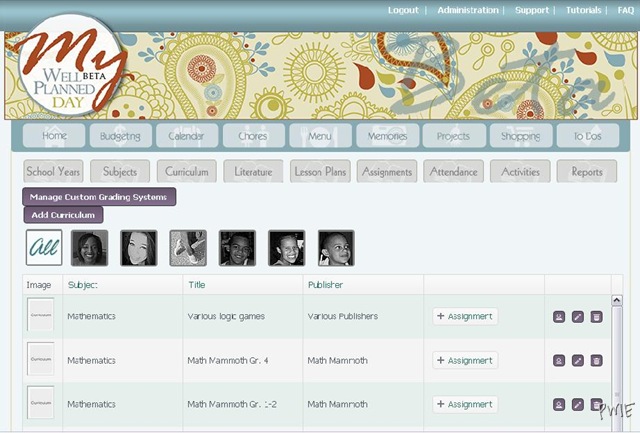Select the fourth student photo thumbnail

[238, 248]
